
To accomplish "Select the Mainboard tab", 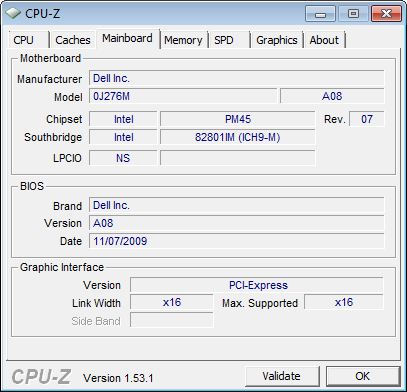I will point(128,38).
